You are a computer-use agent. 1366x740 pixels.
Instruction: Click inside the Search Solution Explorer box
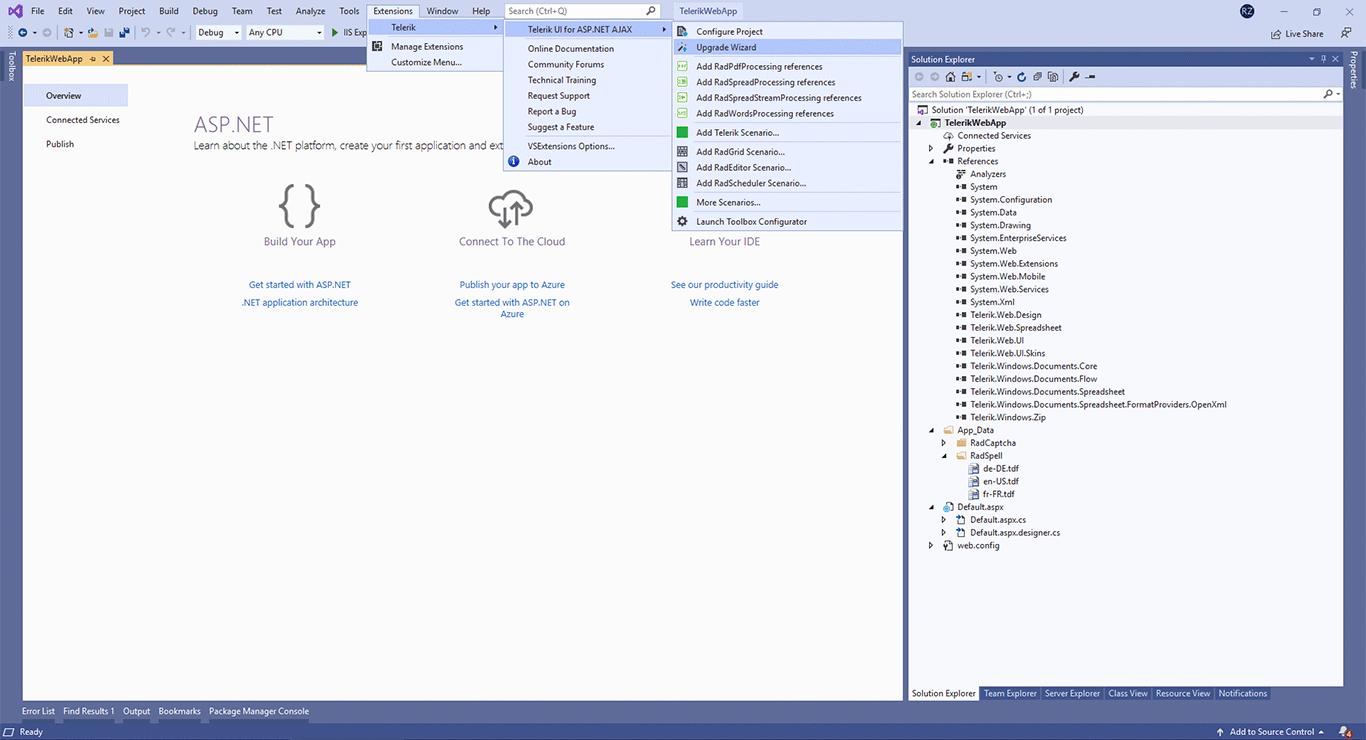[x=1100, y=93]
